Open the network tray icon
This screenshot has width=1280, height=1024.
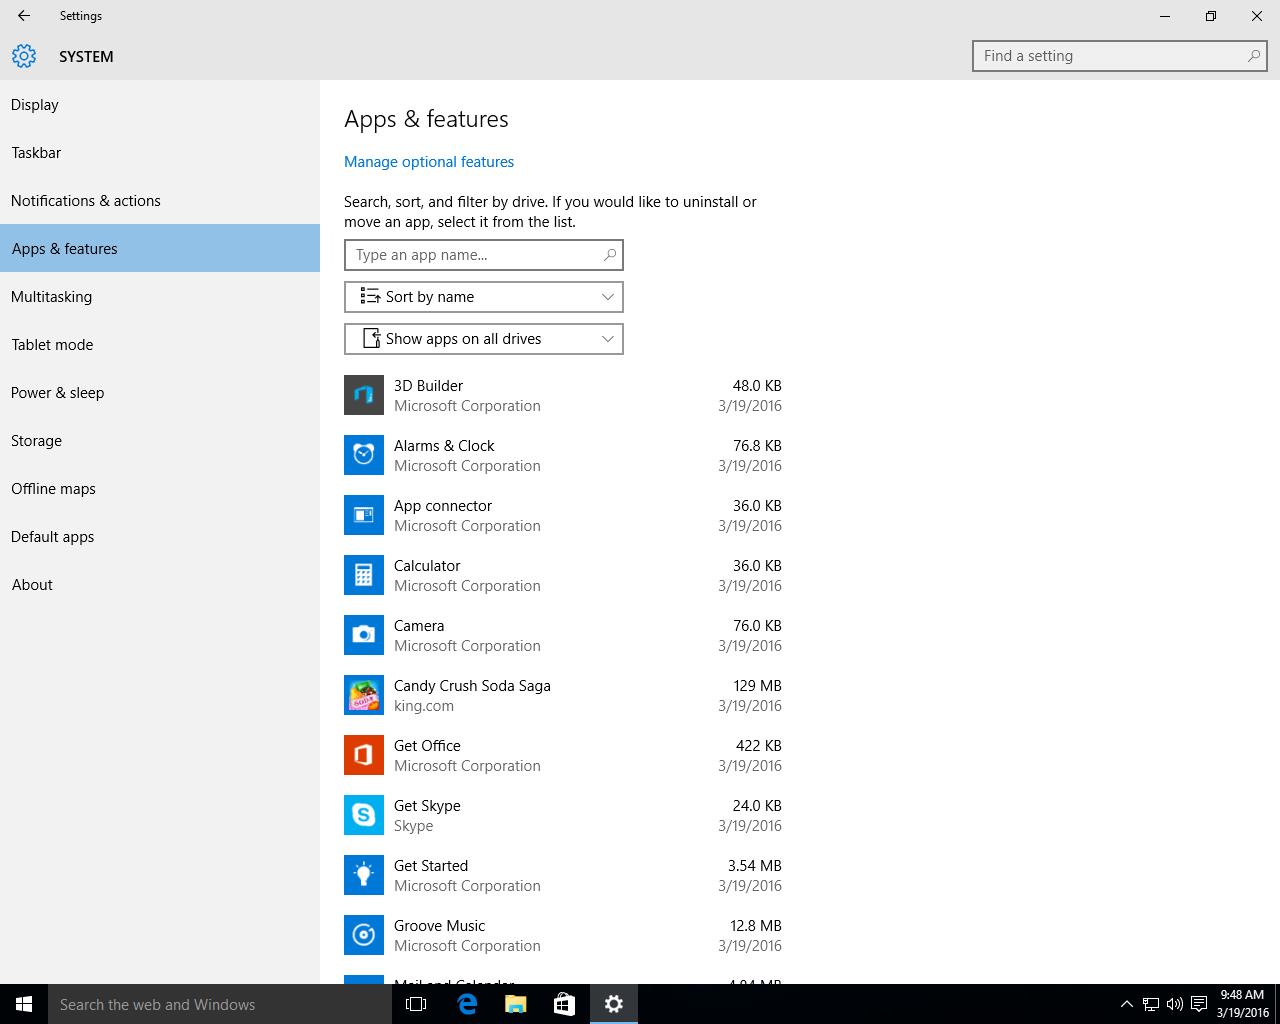coord(1151,1004)
